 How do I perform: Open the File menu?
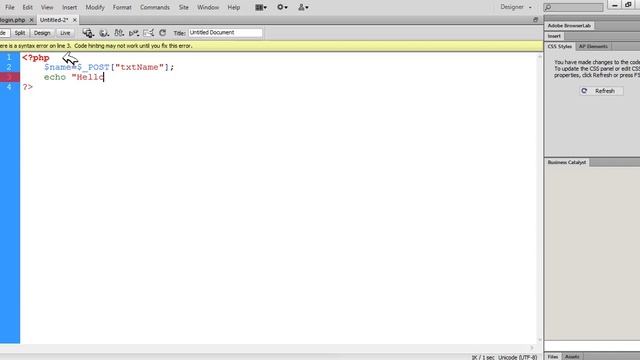10,7
